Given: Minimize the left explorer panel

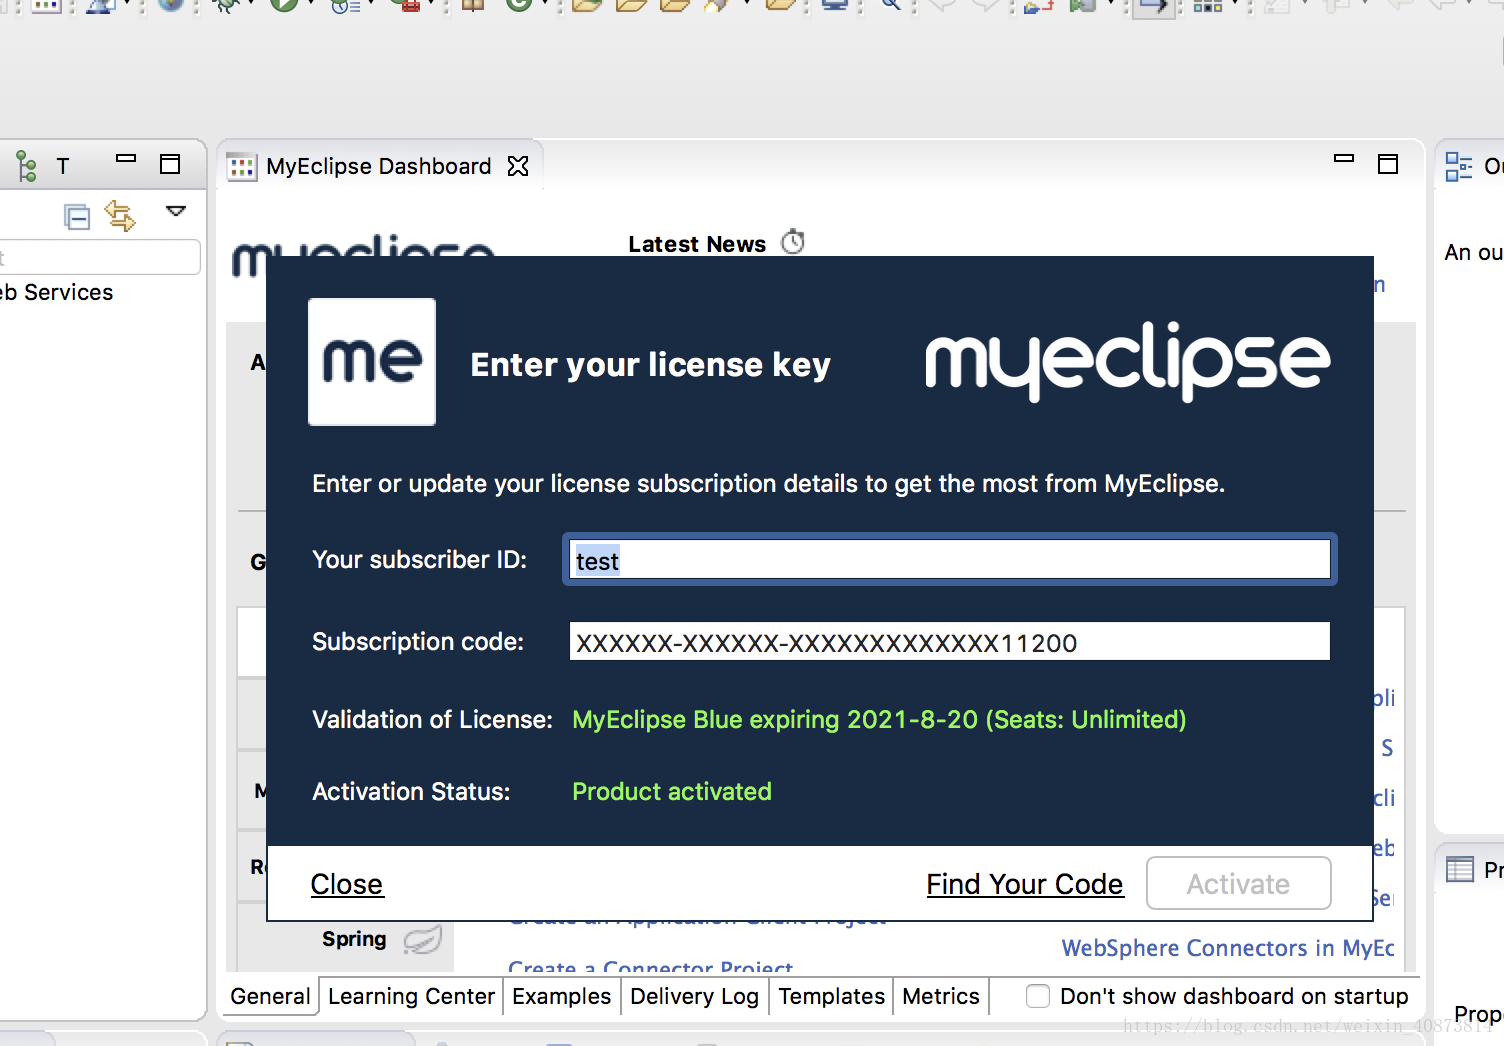Looking at the screenshot, I should [126, 158].
